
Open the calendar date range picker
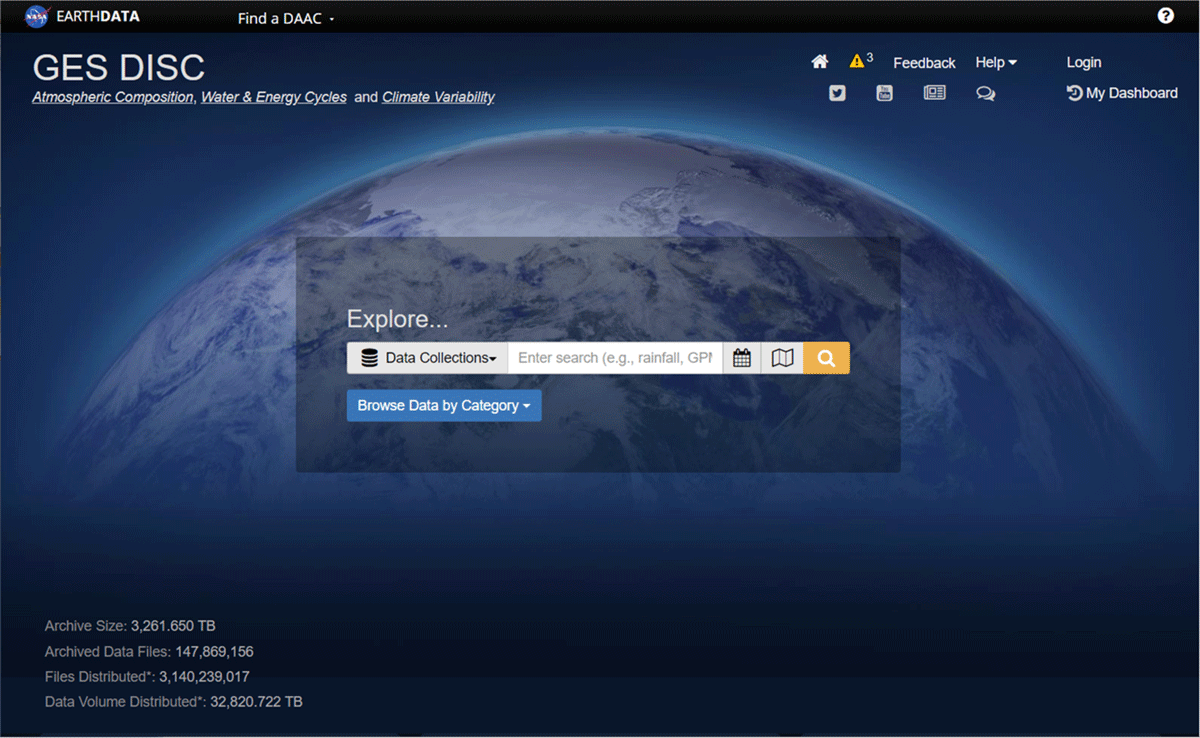click(742, 358)
